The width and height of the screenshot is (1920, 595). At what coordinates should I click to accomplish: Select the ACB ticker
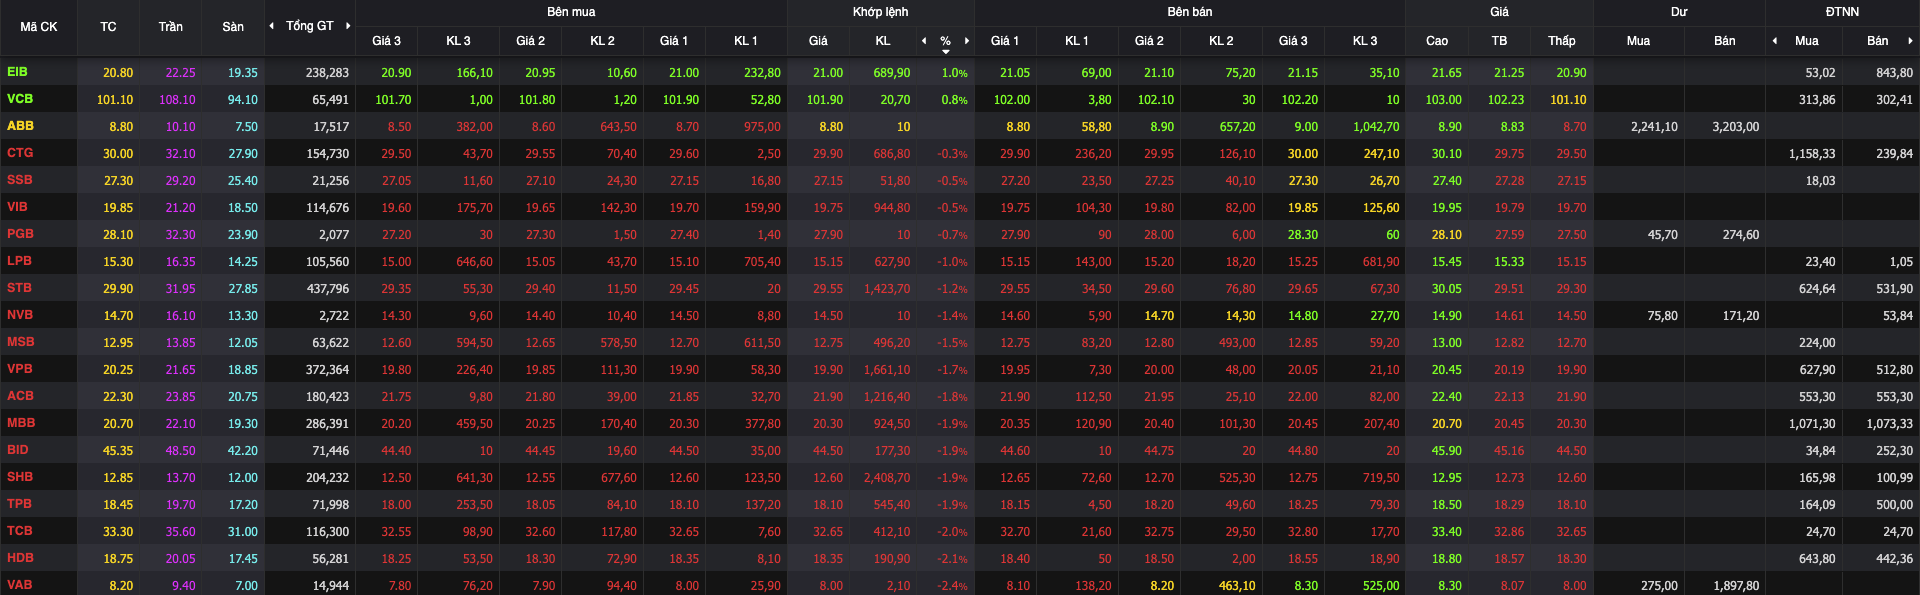click(x=20, y=396)
